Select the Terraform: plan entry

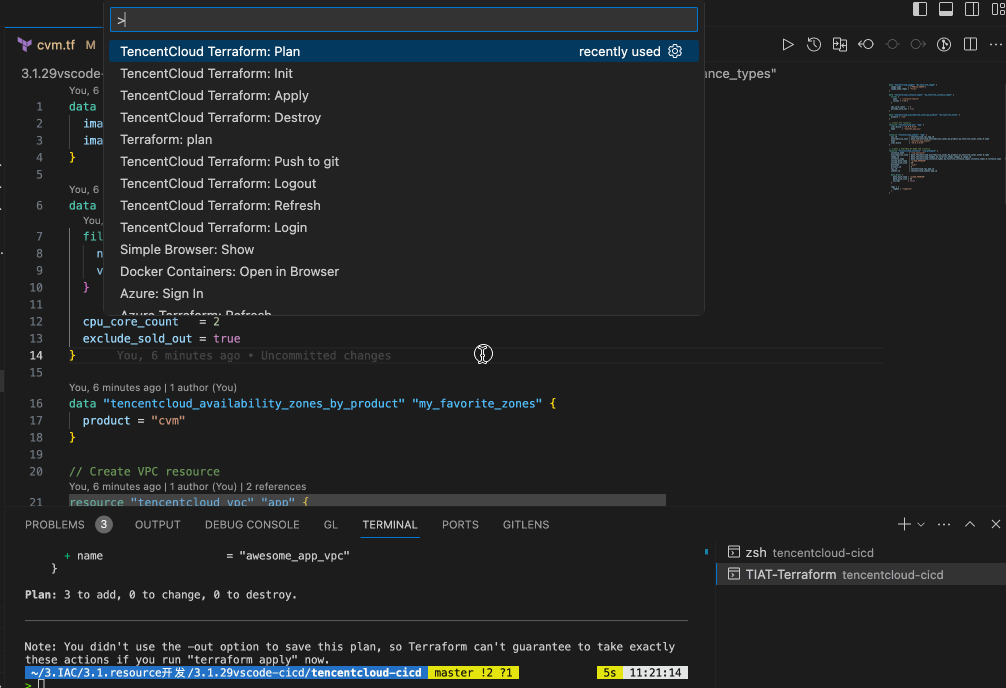coord(404,139)
